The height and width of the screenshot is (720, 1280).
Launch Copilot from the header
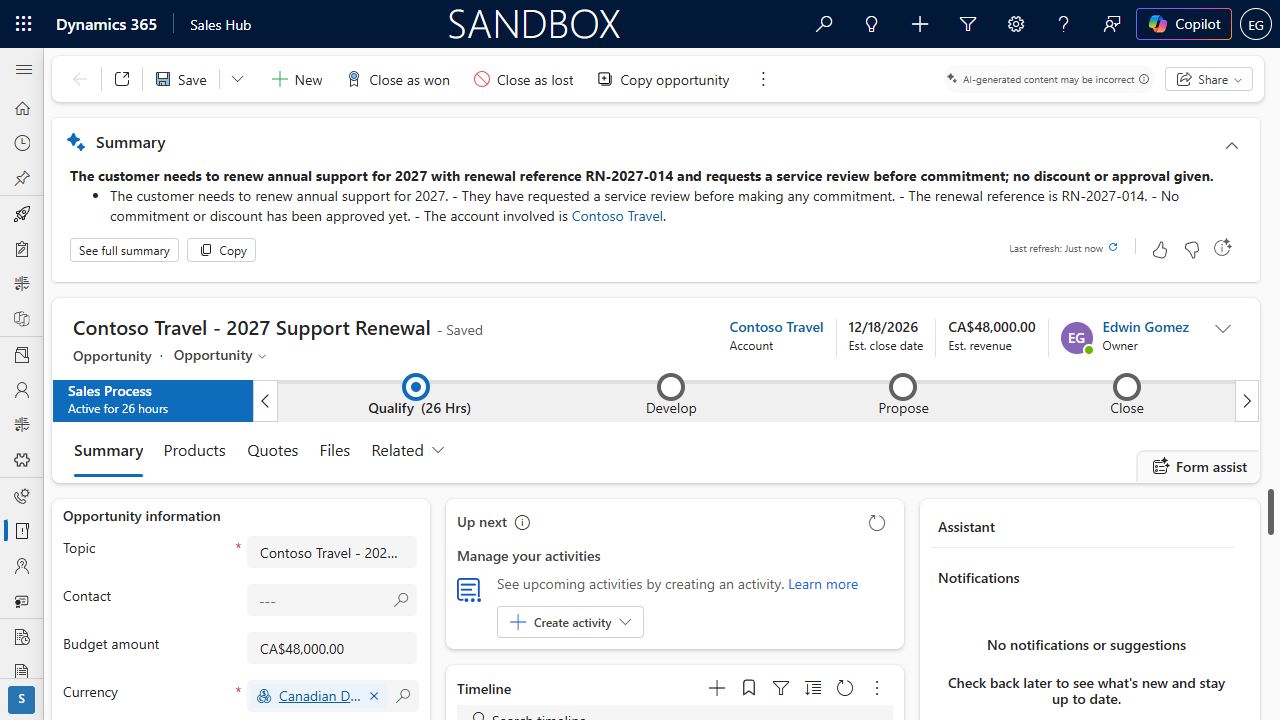(x=1183, y=24)
